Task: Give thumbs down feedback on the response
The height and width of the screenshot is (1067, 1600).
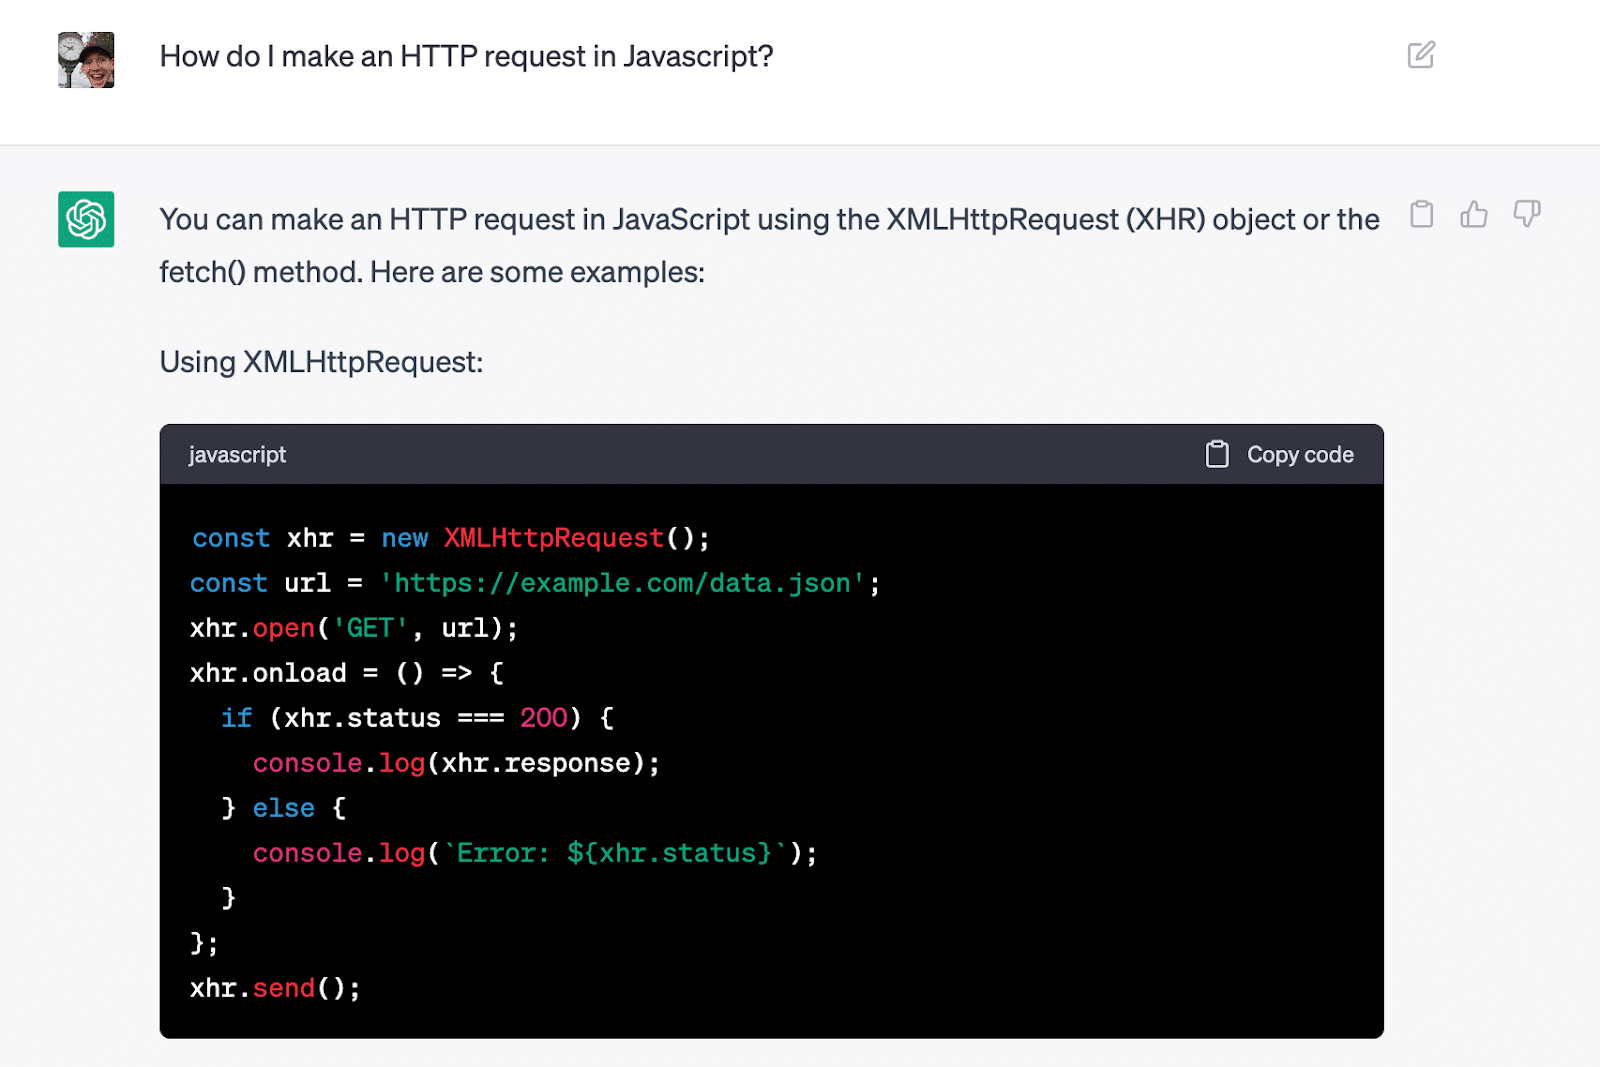Action: (x=1525, y=214)
